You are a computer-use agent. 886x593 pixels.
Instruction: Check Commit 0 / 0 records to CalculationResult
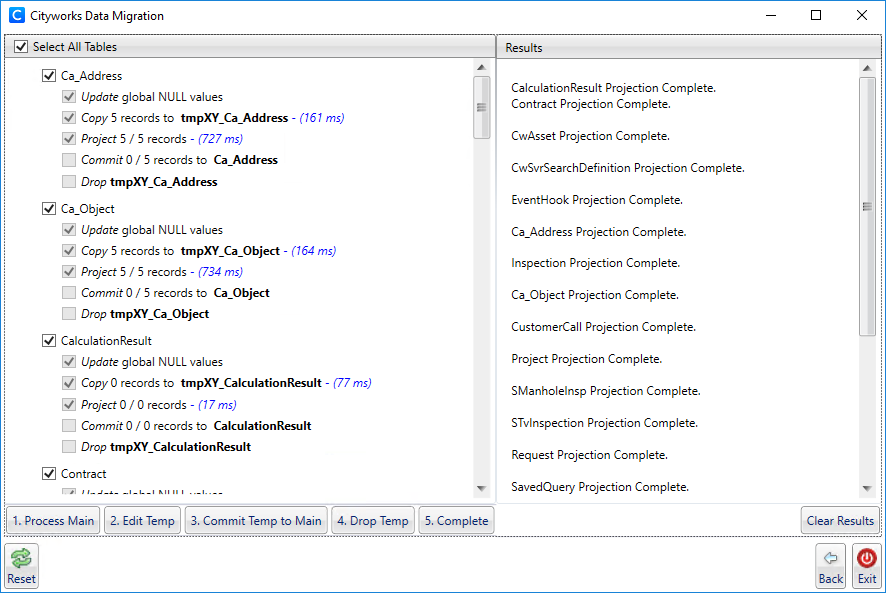tap(69, 426)
